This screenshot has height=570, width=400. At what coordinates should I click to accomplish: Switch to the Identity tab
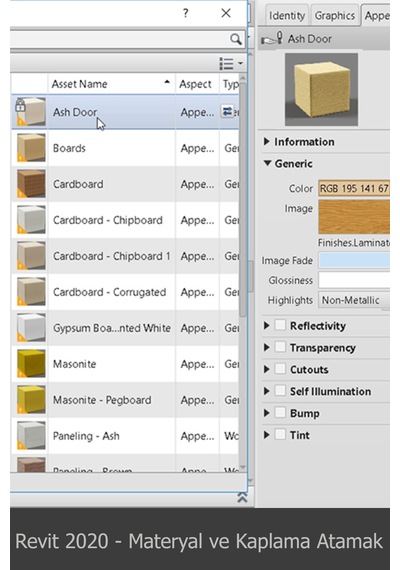[287, 16]
